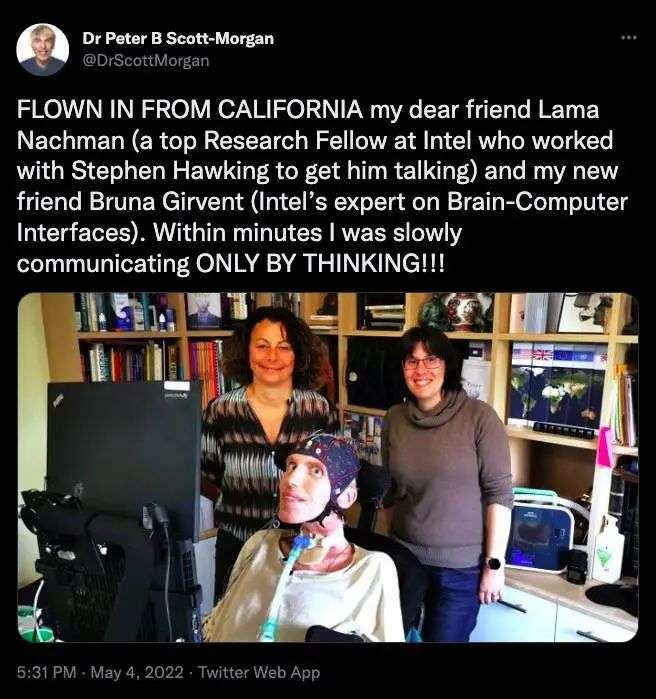This screenshot has height=699, width=656.
Task: Click the Twitter Web App source link
Action: (x=258, y=672)
